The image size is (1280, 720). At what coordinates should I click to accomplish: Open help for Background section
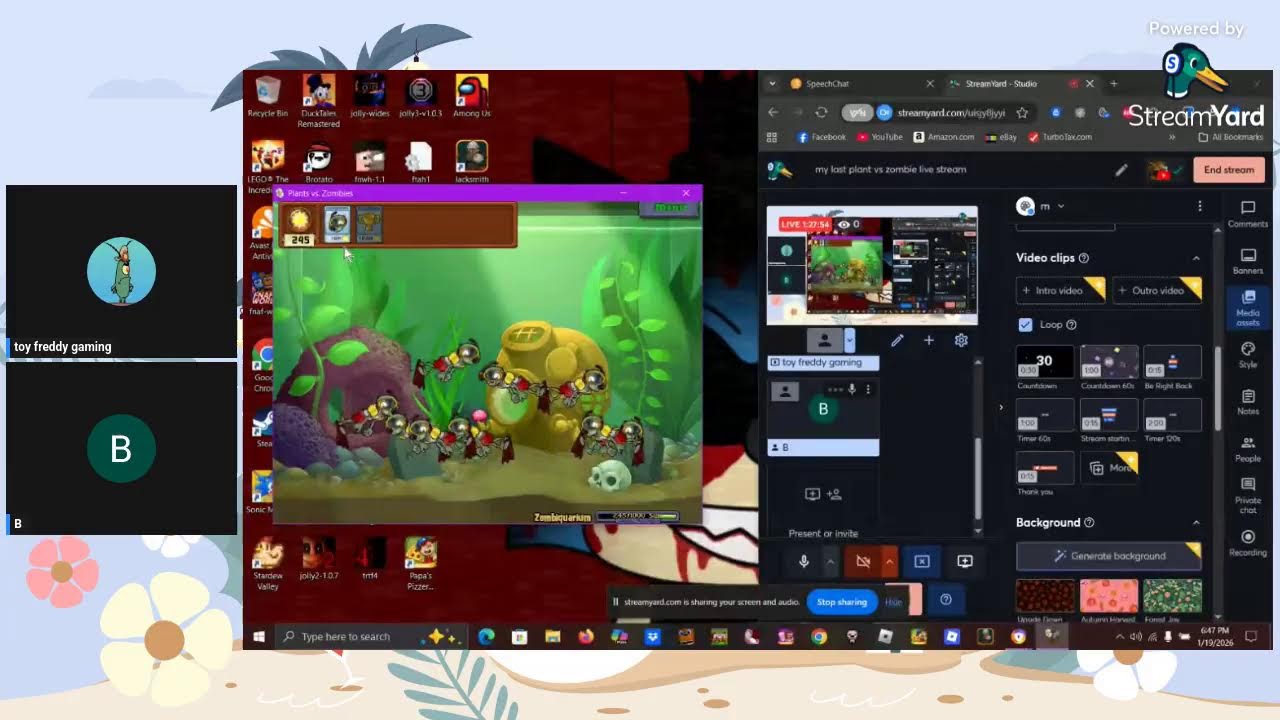point(1089,523)
